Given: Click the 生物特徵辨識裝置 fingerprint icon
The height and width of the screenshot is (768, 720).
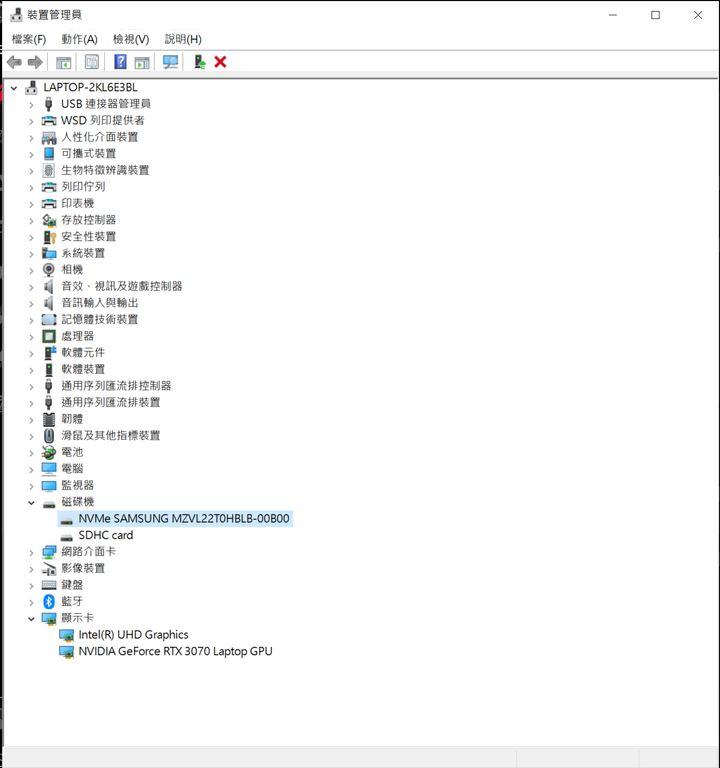Looking at the screenshot, I should 48,170.
